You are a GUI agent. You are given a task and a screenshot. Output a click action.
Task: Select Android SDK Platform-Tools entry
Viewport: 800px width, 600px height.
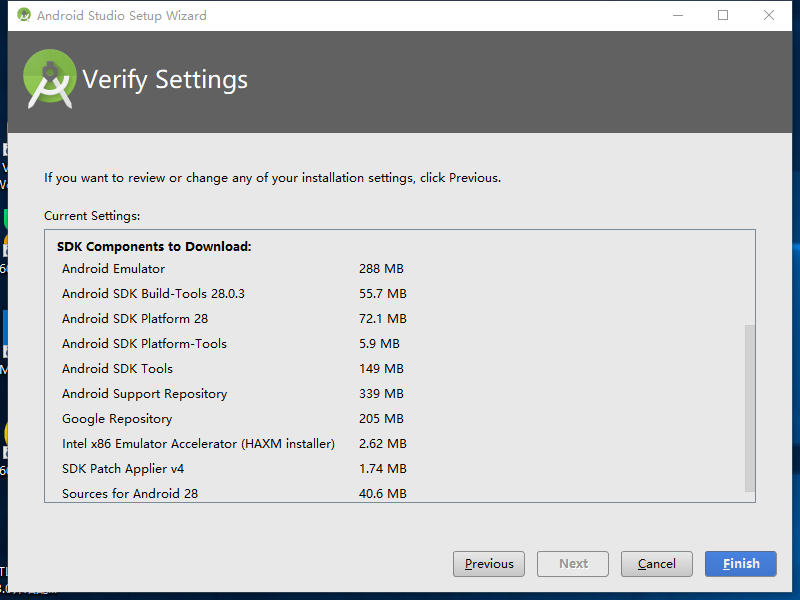coord(144,344)
